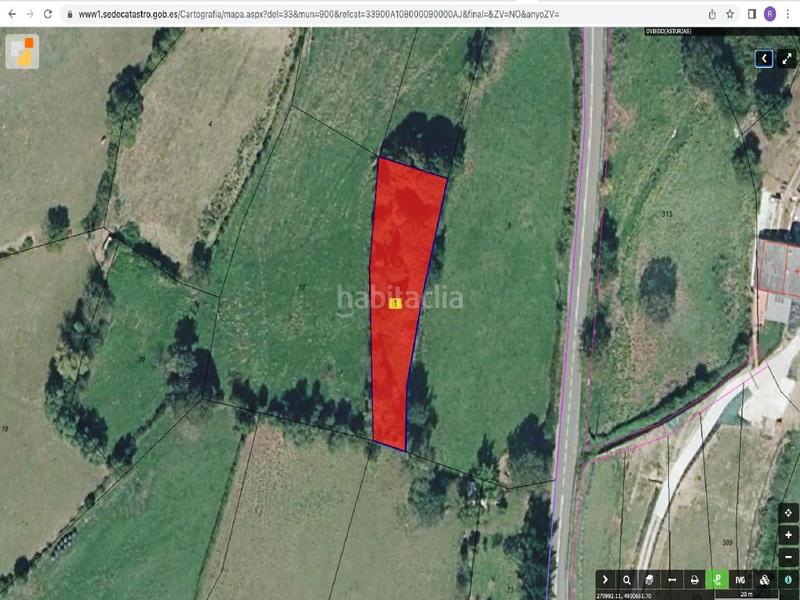Screen dimensions: 800x600
Task: Bookmark this page with the star
Action: click(730, 14)
